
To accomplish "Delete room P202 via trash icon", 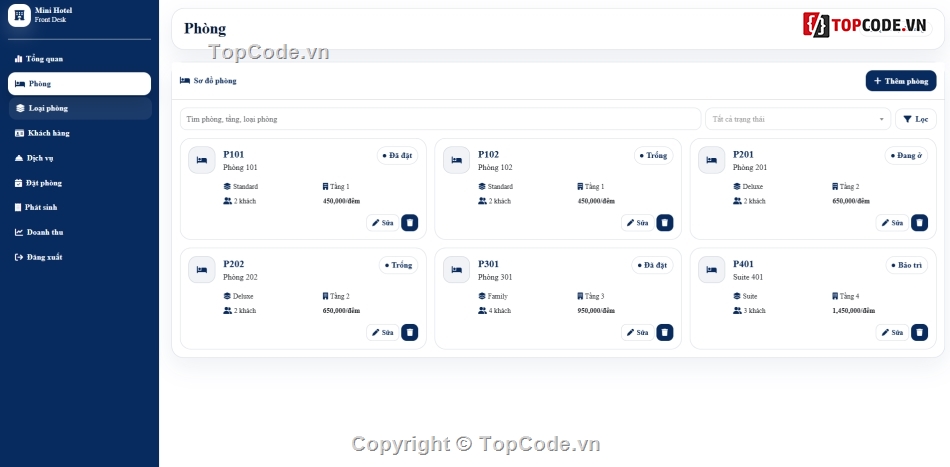I will coord(410,333).
